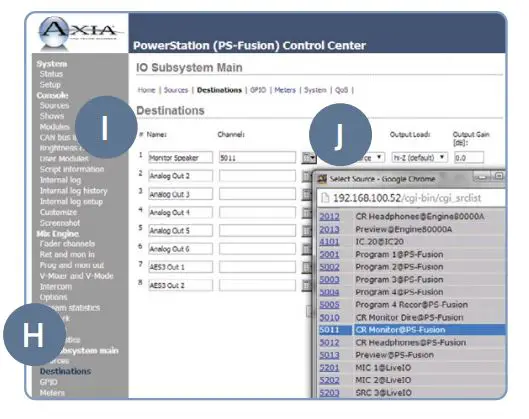Open source list browser for Analog Out 5
The height and width of the screenshot is (419, 529).
coord(307,230)
